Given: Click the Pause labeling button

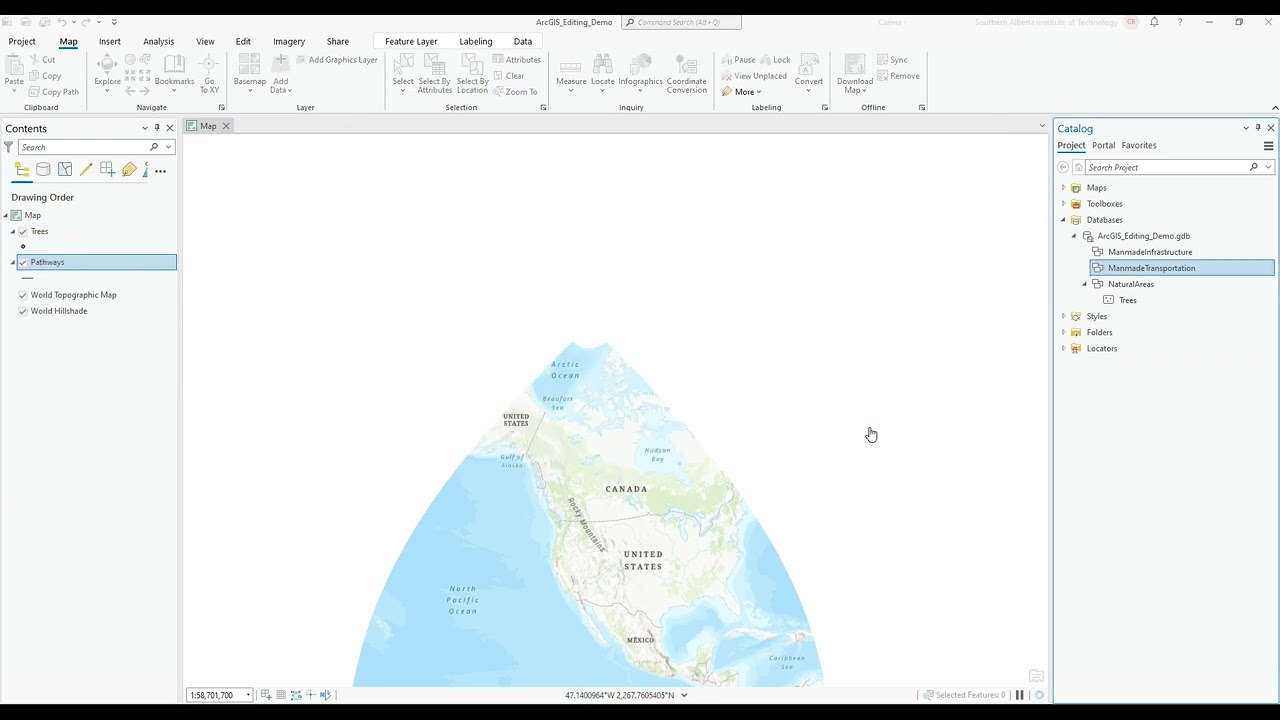Looking at the screenshot, I should tap(739, 60).
